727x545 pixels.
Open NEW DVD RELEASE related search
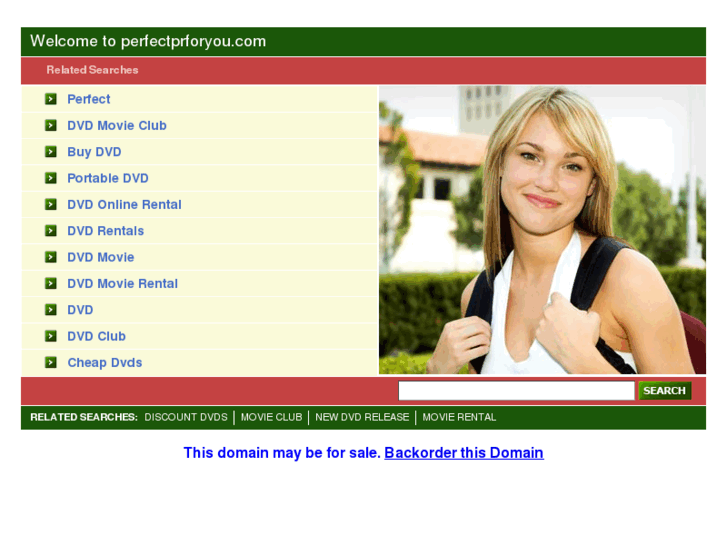[x=362, y=417]
